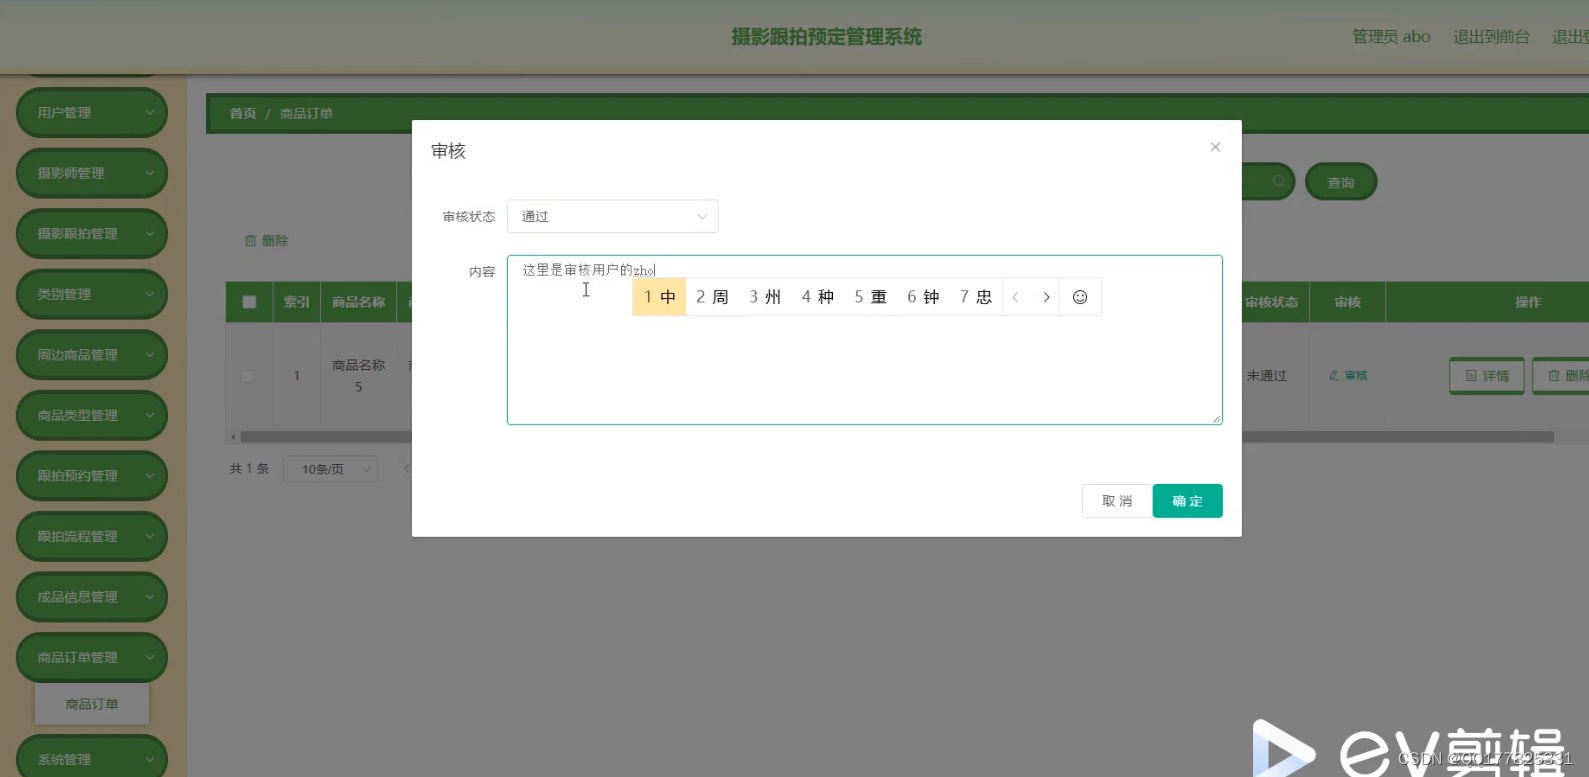
Task: Click the 商品名称 5 table cell
Action: [x=358, y=376]
